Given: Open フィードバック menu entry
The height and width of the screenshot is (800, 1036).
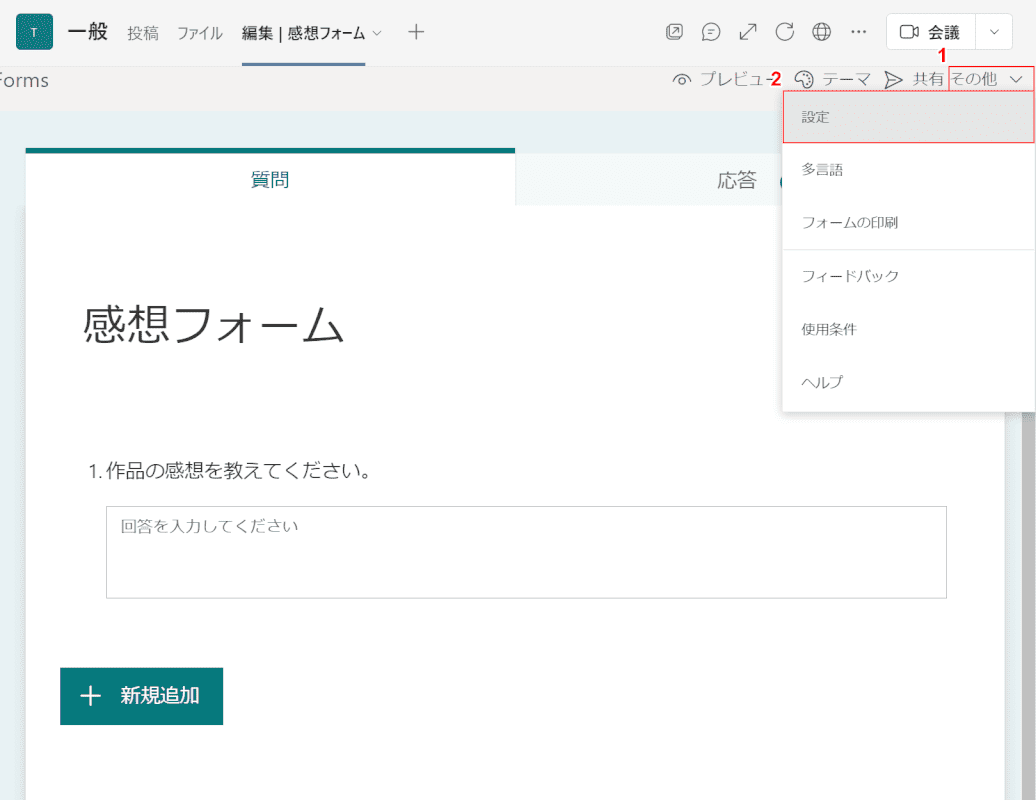Looking at the screenshot, I should pos(908,276).
